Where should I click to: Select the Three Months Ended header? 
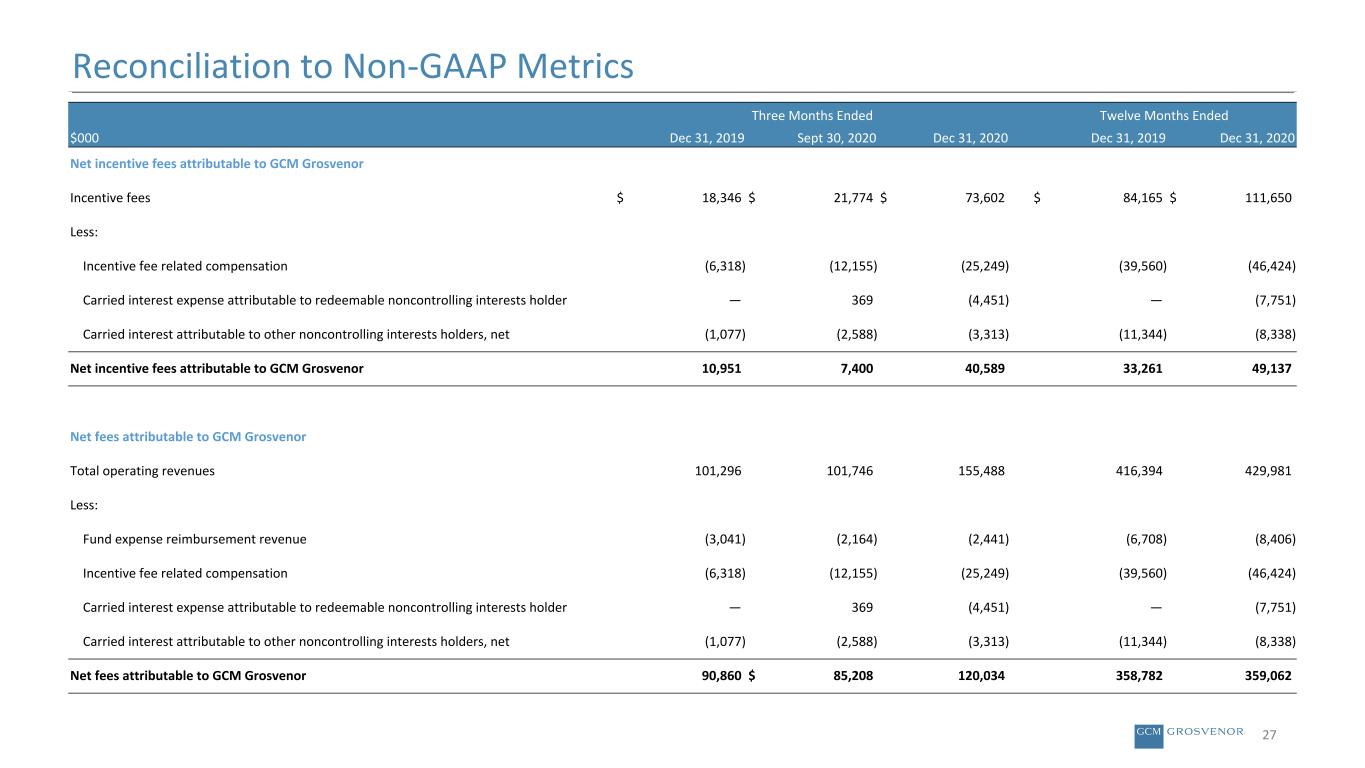(812, 115)
